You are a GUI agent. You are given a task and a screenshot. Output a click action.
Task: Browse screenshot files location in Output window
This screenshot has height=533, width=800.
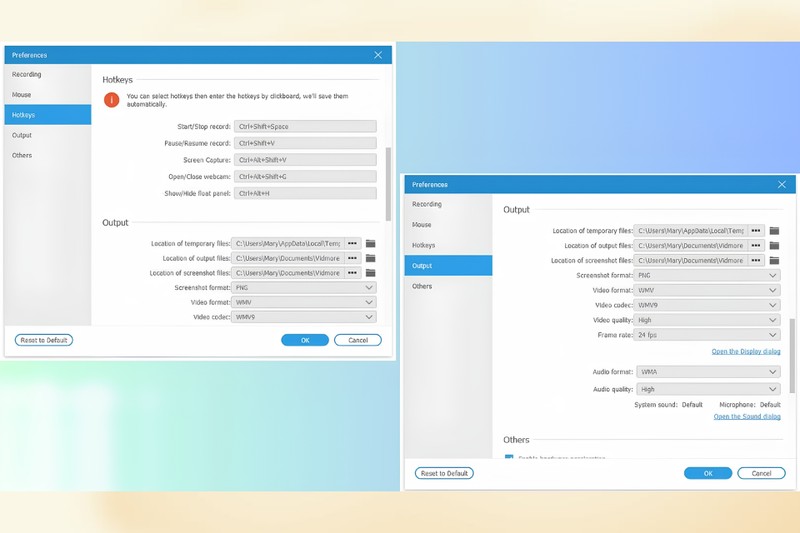(x=756, y=260)
